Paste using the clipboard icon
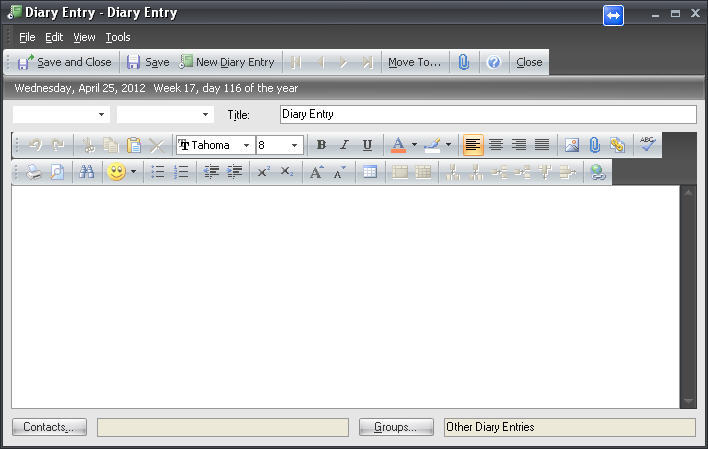Viewport: 708px width, 449px height. (x=134, y=145)
